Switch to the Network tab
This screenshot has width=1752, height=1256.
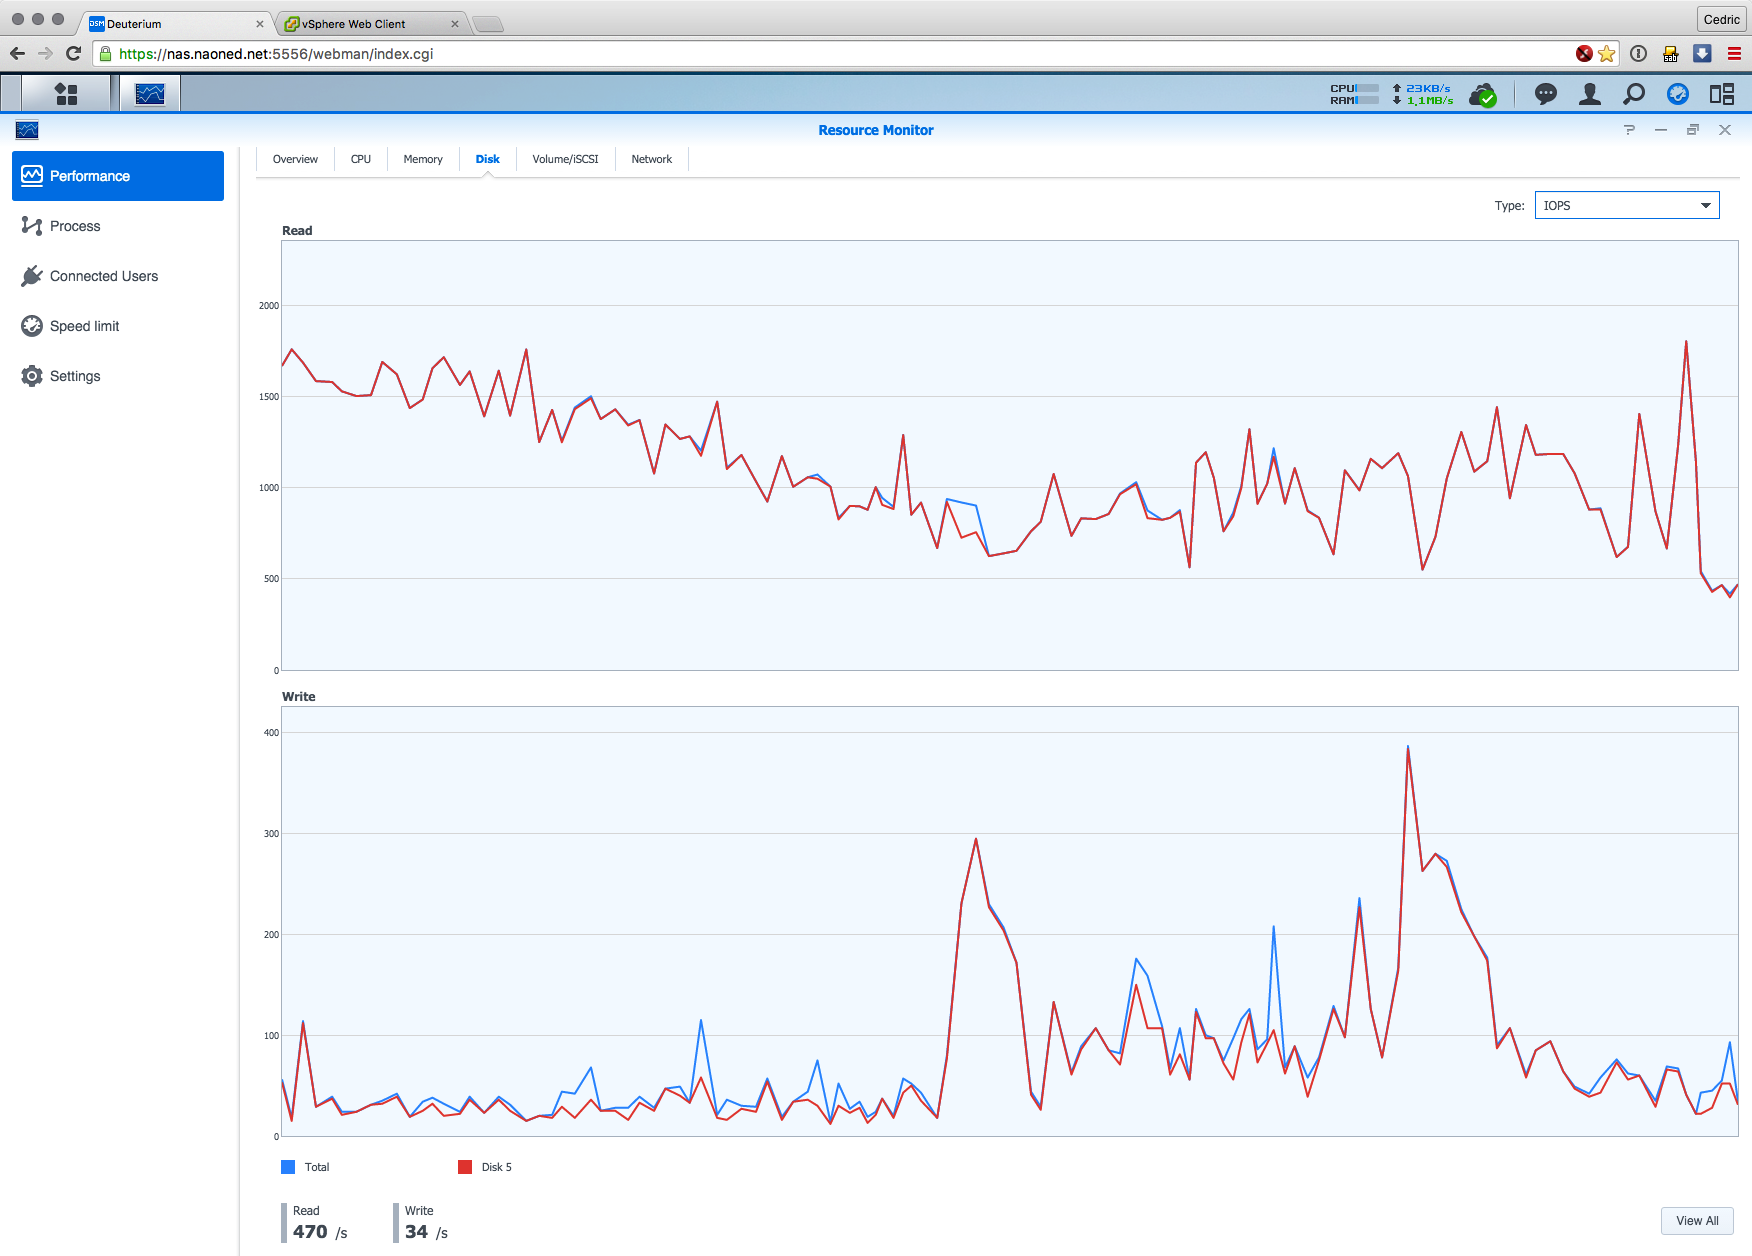click(x=651, y=159)
